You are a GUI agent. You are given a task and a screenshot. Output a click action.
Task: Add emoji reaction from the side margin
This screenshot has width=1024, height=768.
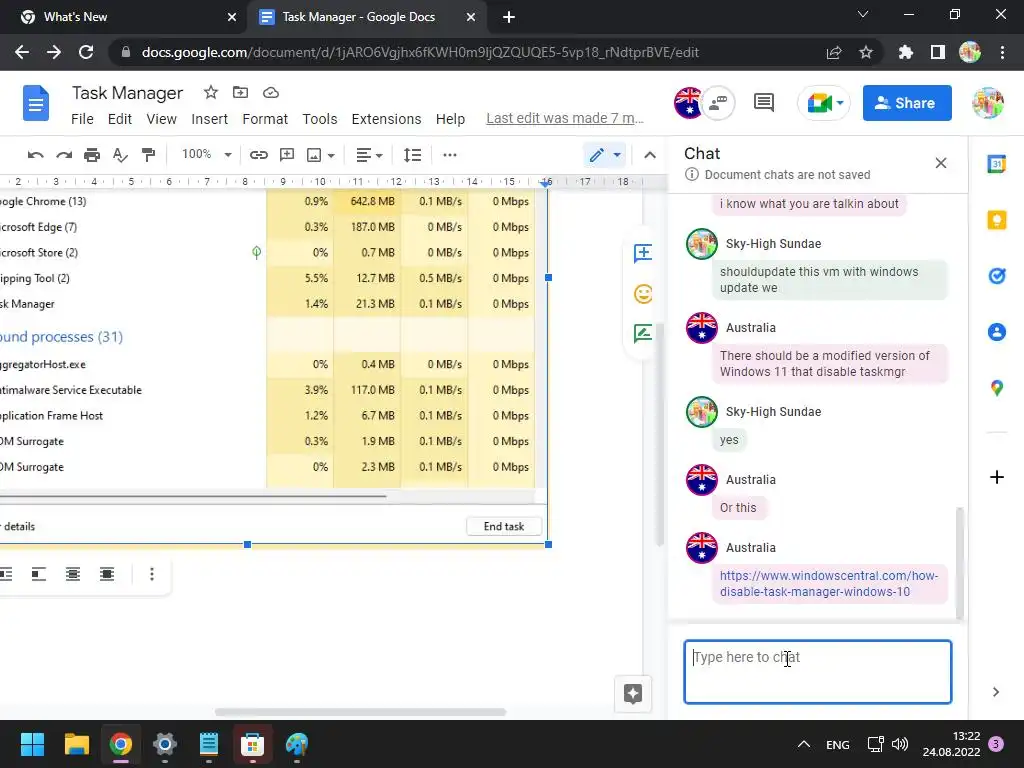pyautogui.click(x=643, y=293)
